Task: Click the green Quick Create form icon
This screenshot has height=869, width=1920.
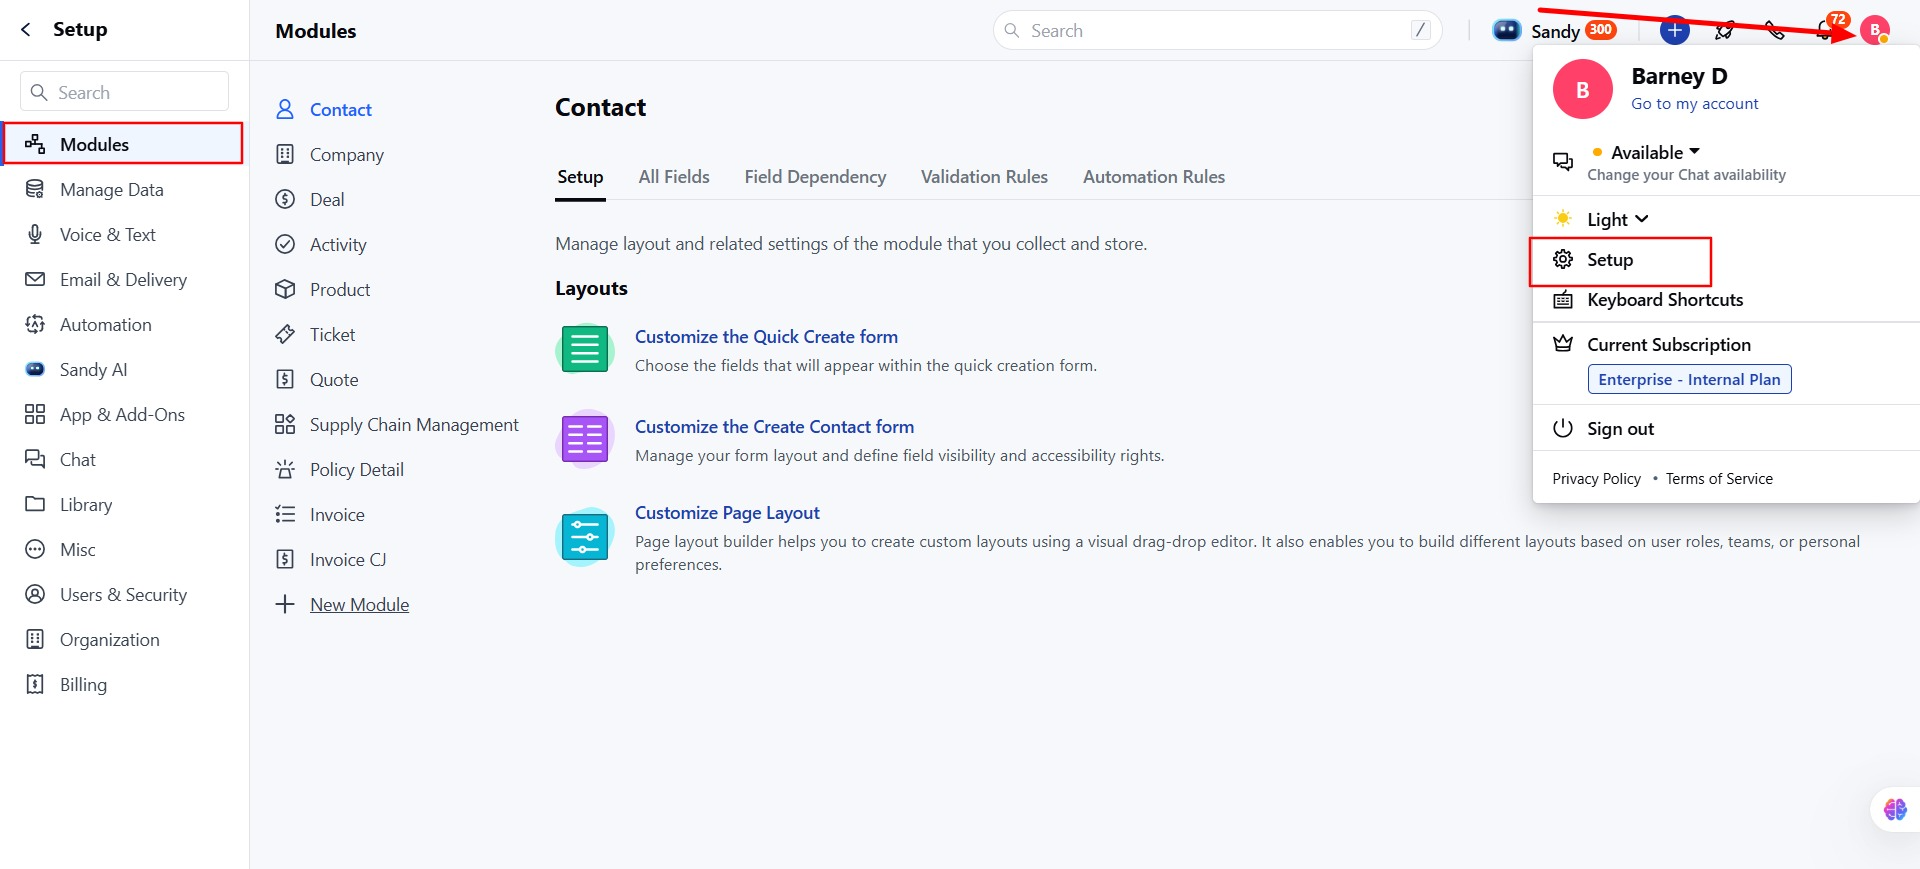Action: coord(585,349)
